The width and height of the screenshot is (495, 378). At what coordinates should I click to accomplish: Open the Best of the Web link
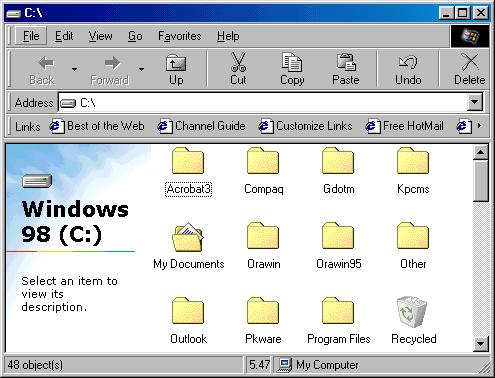coord(97,126)
